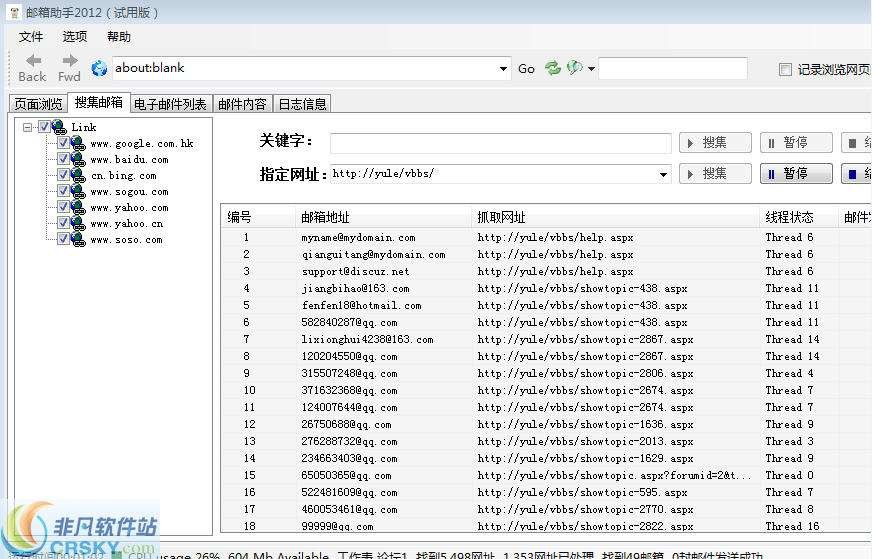The image size is (872, 559).
Task: Focus the 关键字 input field
Action: click(501, 143)
